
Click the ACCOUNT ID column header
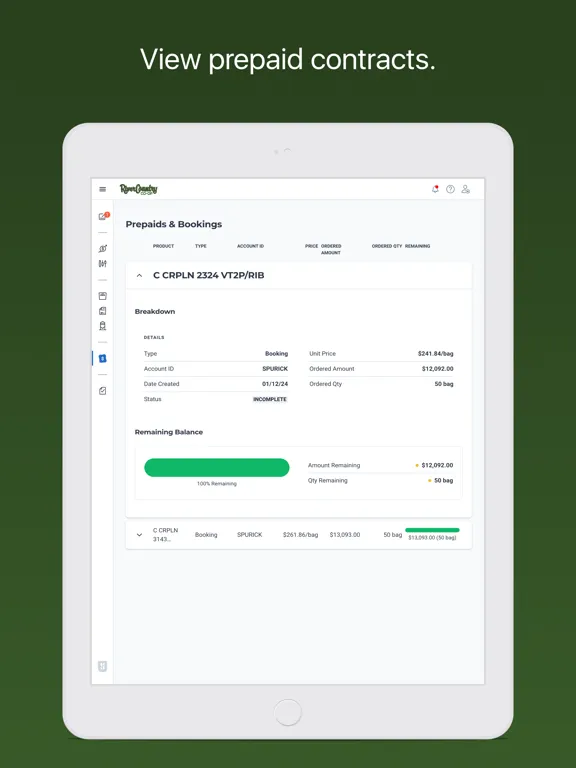[250, 246]
